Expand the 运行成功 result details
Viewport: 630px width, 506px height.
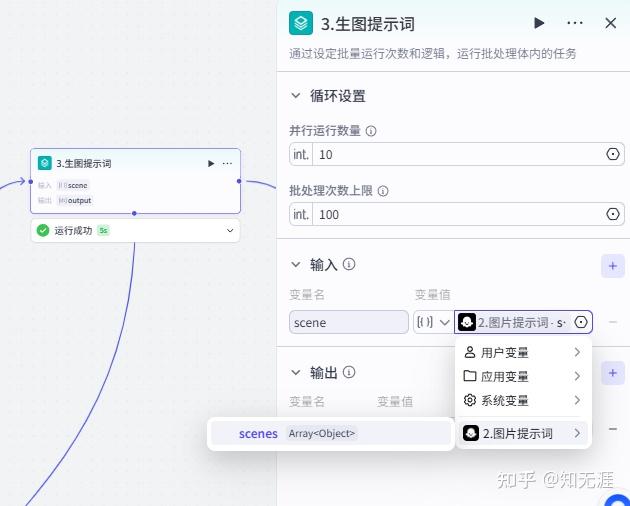tap(230, 231)
